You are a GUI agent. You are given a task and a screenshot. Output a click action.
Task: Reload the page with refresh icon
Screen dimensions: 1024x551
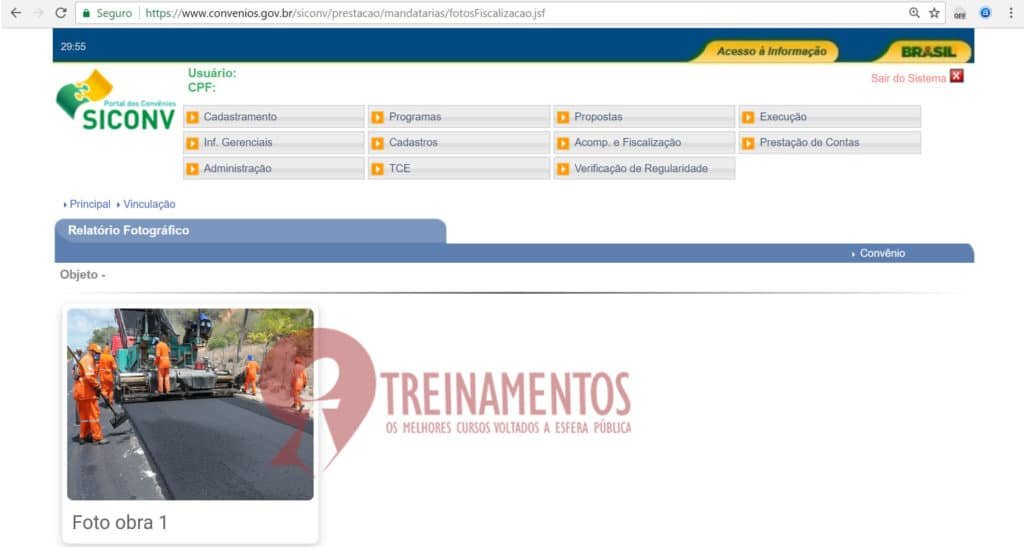(x=61, y=13)
